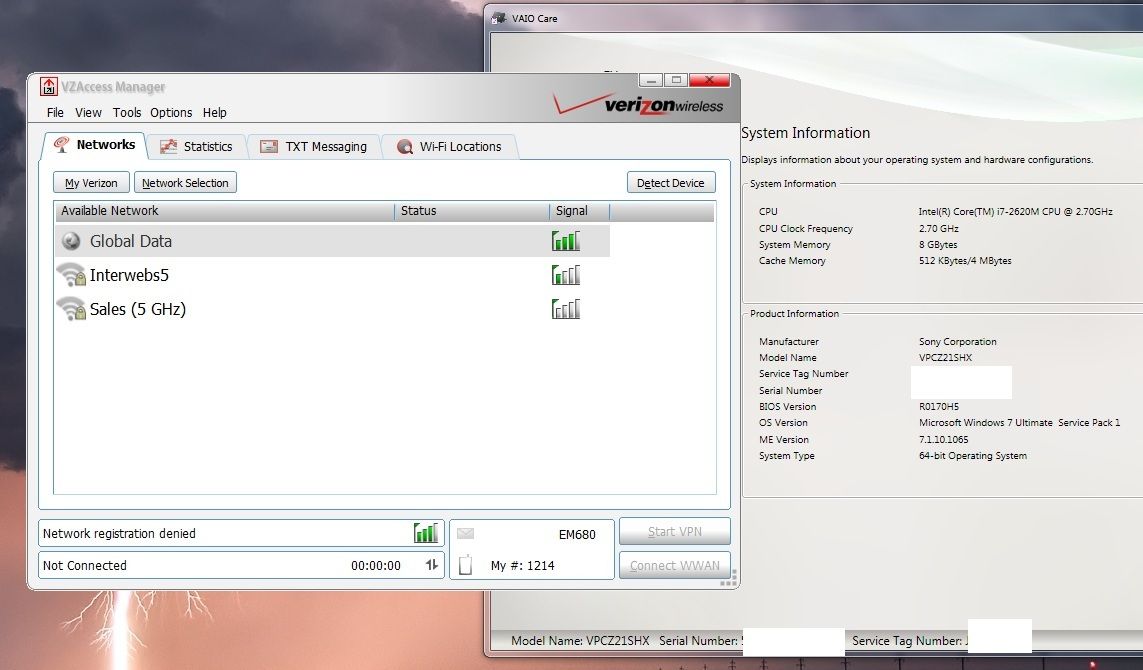1143x670 pixels.
Task: Click the Sales (5 GHz) Wi-Fi lock icon
Action: coord(71,309)
